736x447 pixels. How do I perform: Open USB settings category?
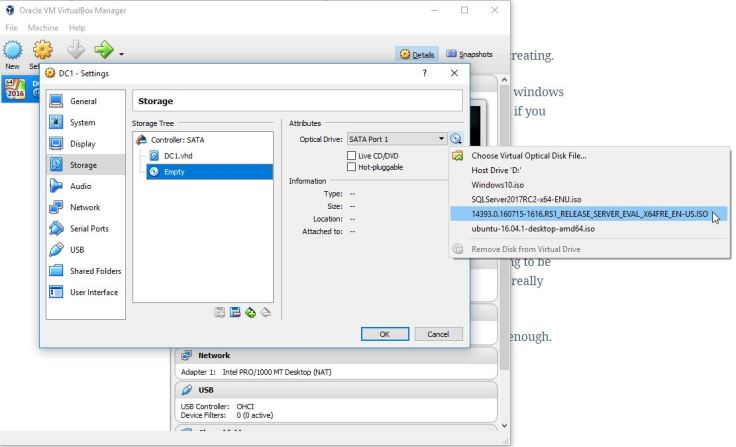85,250
